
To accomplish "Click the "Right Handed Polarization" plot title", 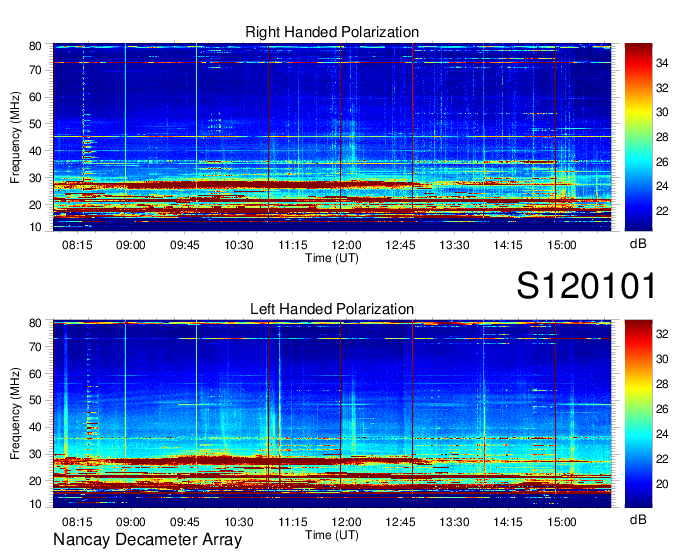I will pos(332,32).
